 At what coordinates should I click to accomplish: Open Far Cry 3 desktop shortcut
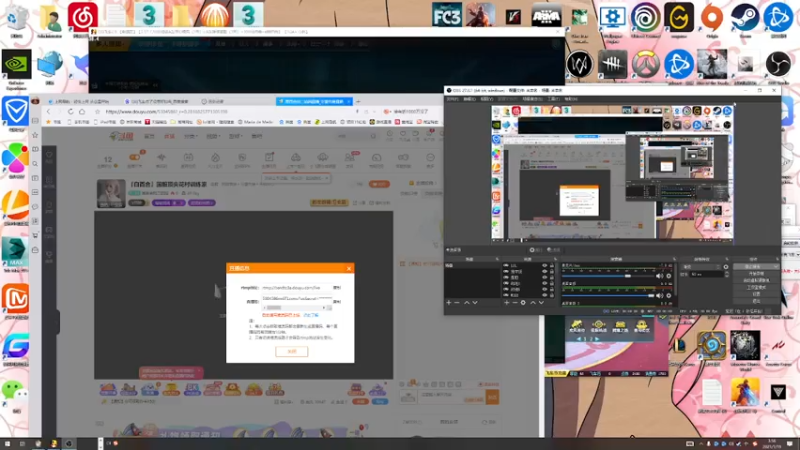tap(446, 15)
